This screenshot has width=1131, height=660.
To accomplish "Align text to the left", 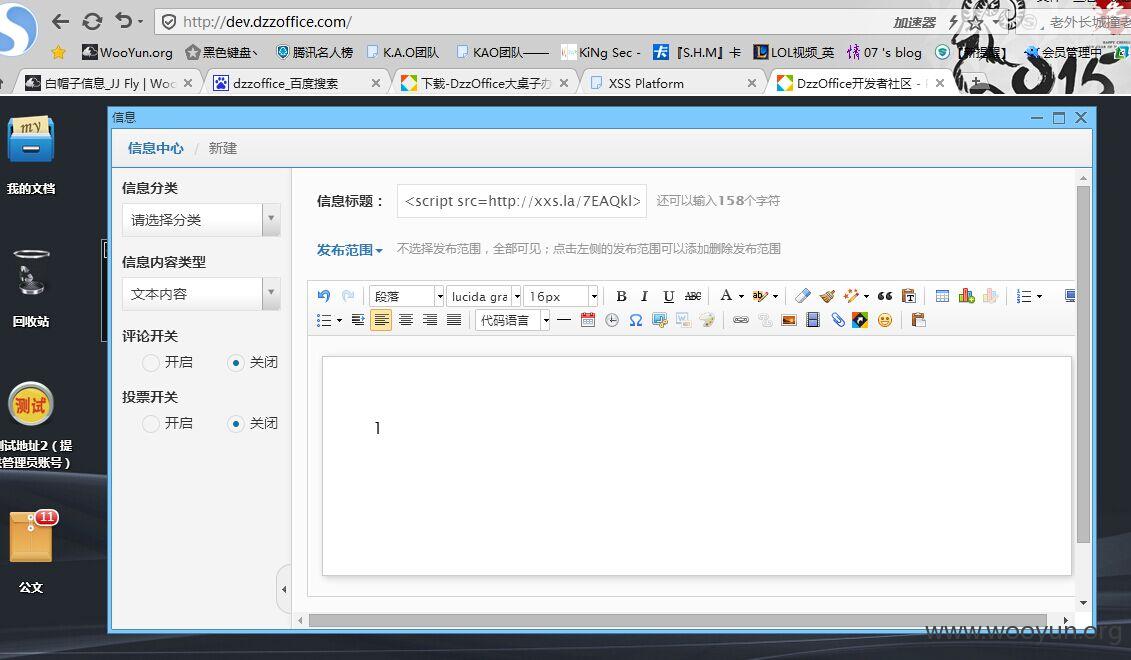I will [x=382, y=320].
